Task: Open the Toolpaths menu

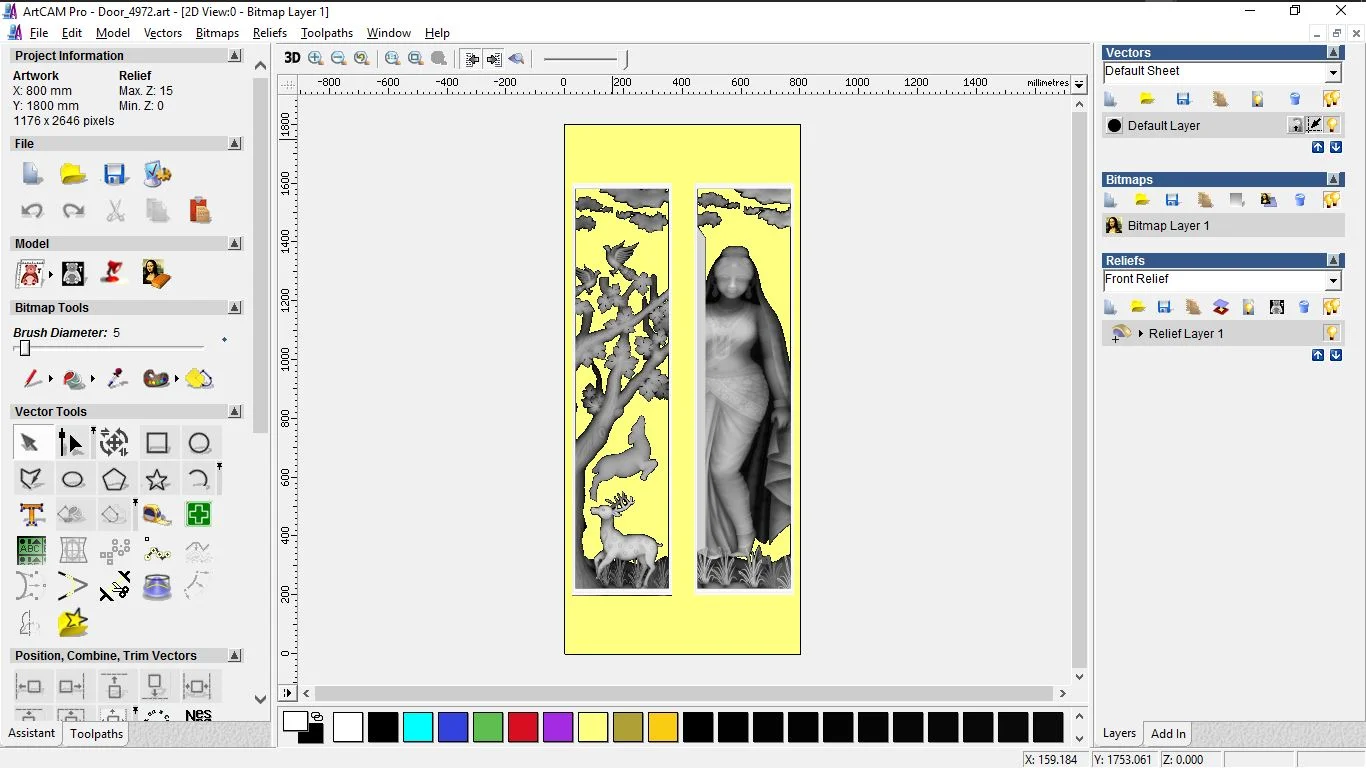Action: coord(327,33)
